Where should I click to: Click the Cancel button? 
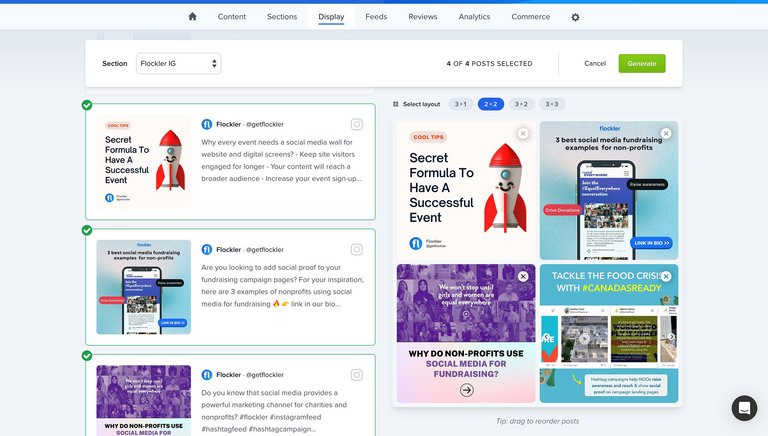pos(595,64)
